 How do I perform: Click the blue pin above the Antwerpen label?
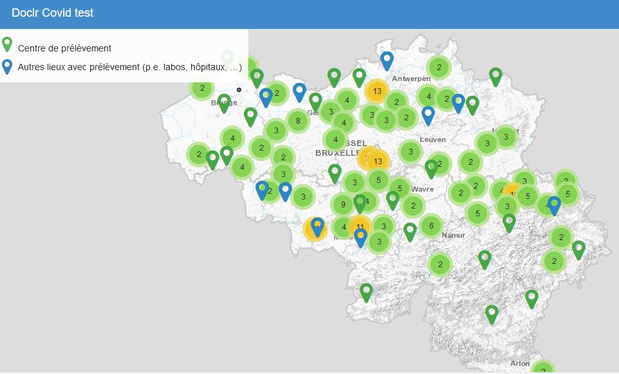tap(387, 61)
